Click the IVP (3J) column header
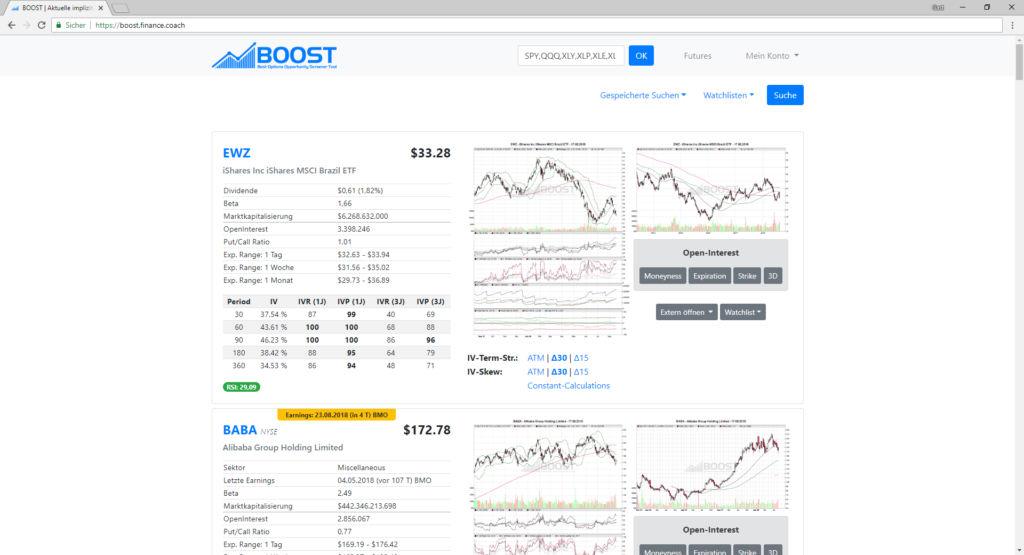This screenshot has width=1024, height=555. click(430, 302)
